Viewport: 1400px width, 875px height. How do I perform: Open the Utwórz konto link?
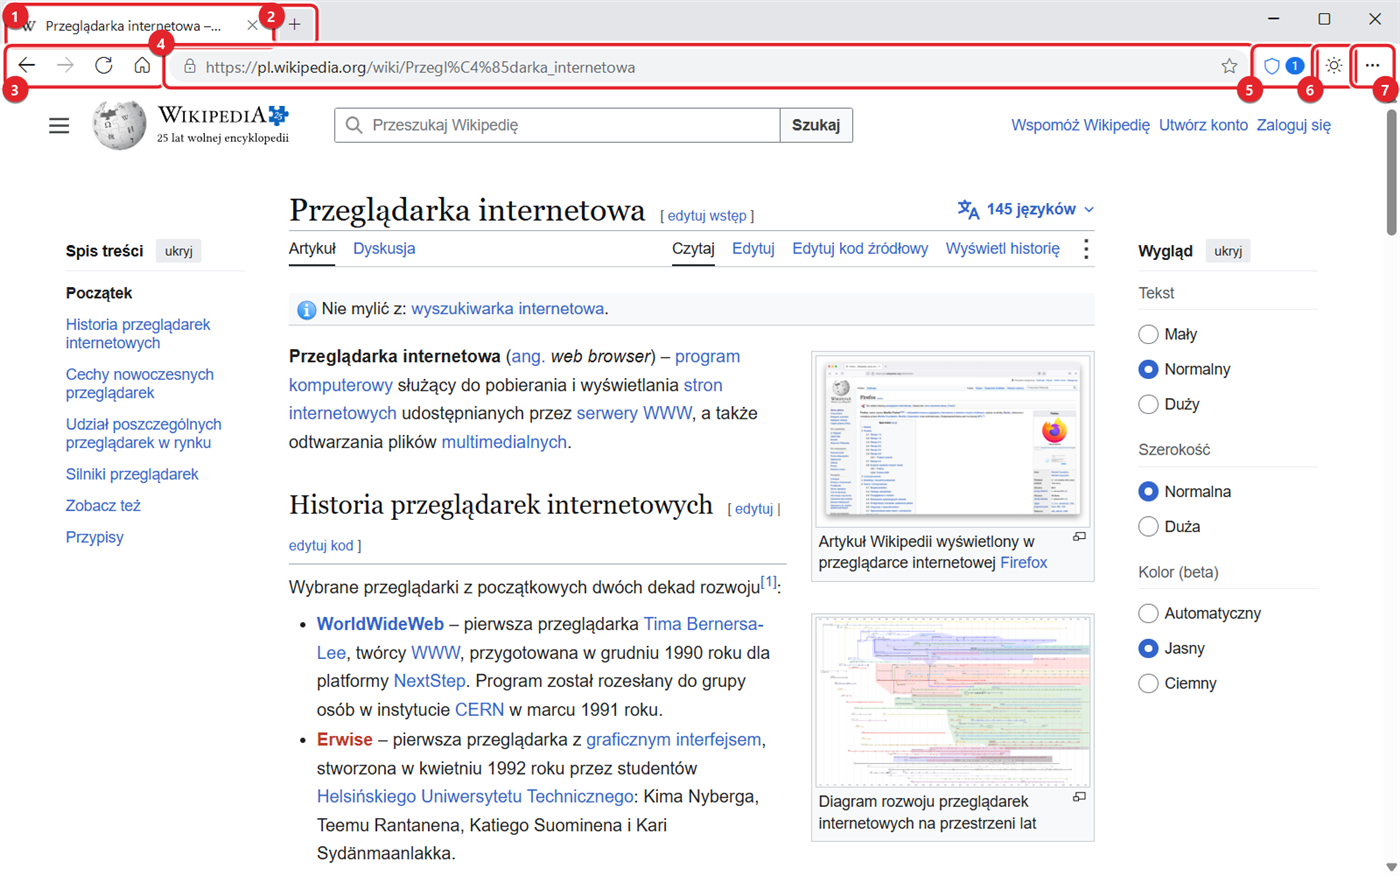tap(1203, 125)
